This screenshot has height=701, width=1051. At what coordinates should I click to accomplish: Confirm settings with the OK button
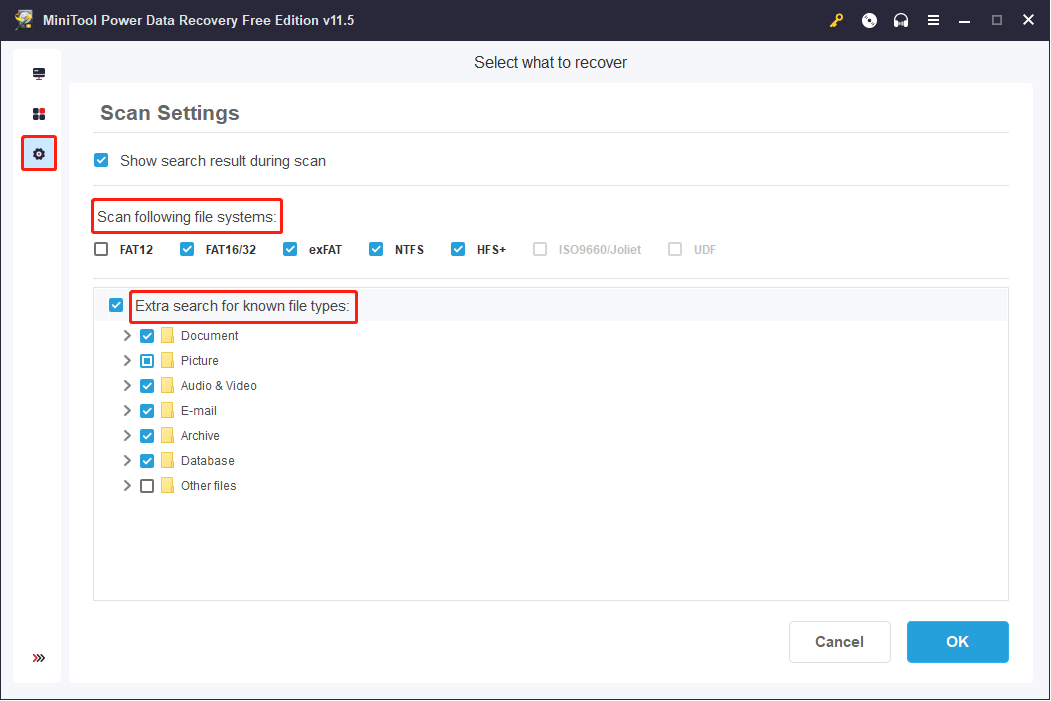[957, 641]
